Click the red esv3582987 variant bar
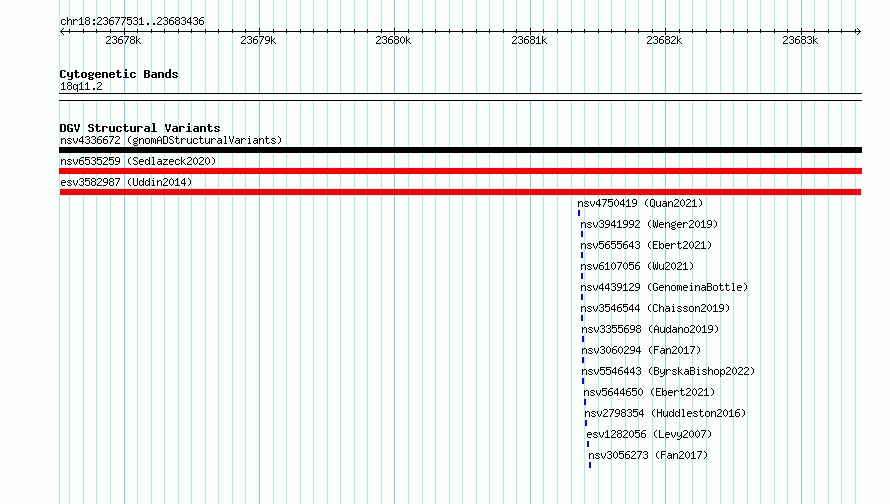 pyautogui.click(x=460, y=192)
